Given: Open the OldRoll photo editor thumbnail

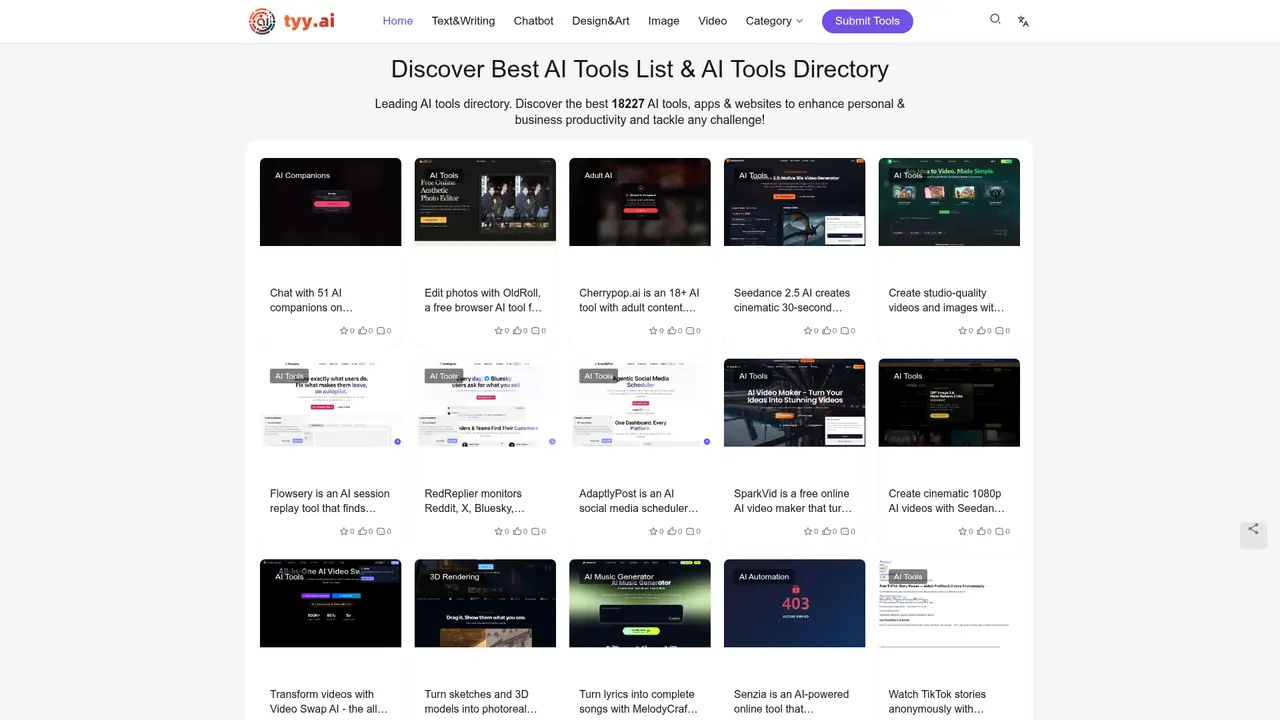Looking at the screenshot, I should click(485, 201).
